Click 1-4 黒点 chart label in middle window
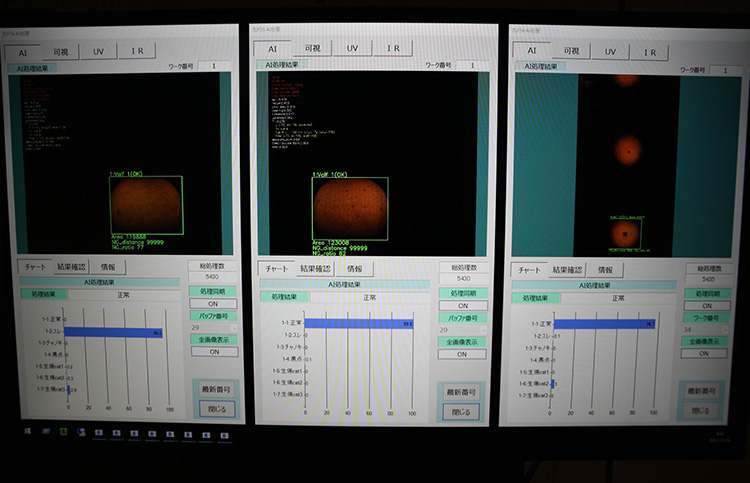This screenshot has width=750, height=483. 292,359
